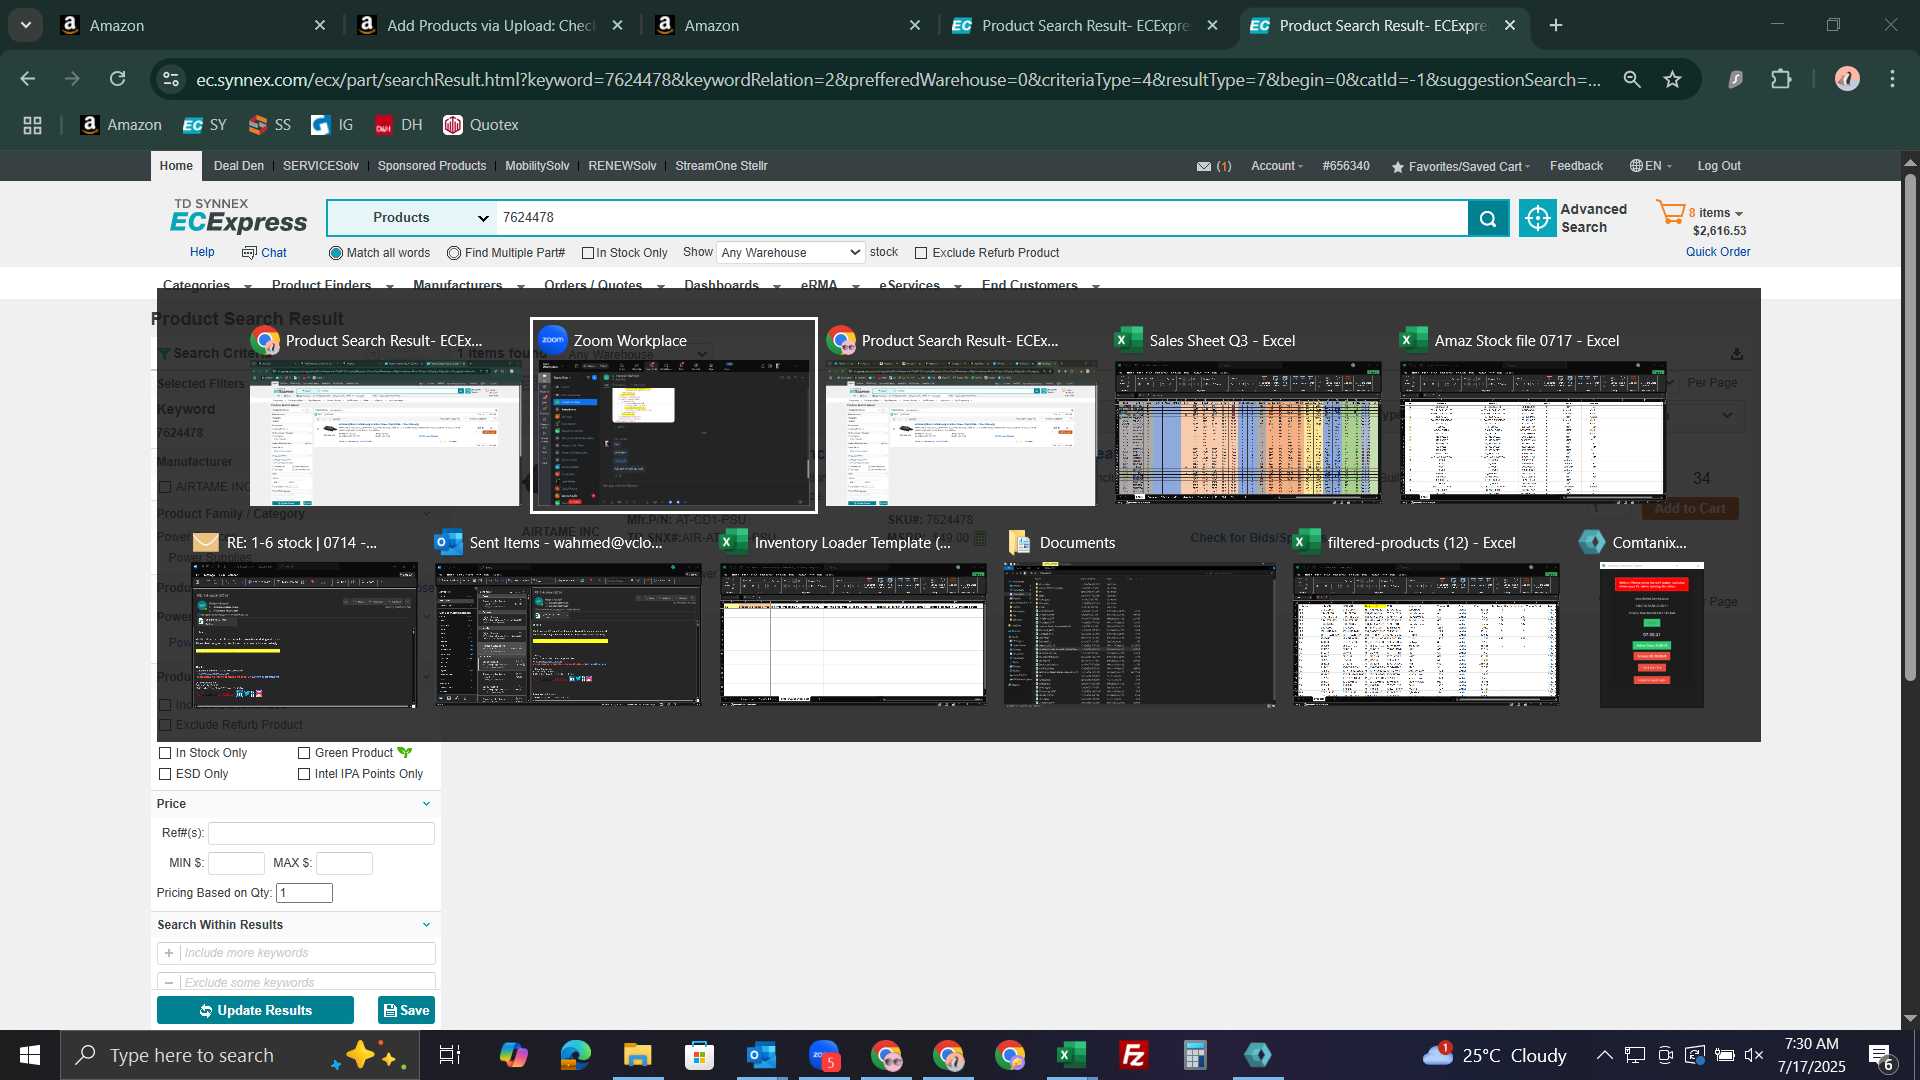The width and height of the screenshot is (1920, 1080).
Task: Open Chat link
Action: [x=264, y=253]
